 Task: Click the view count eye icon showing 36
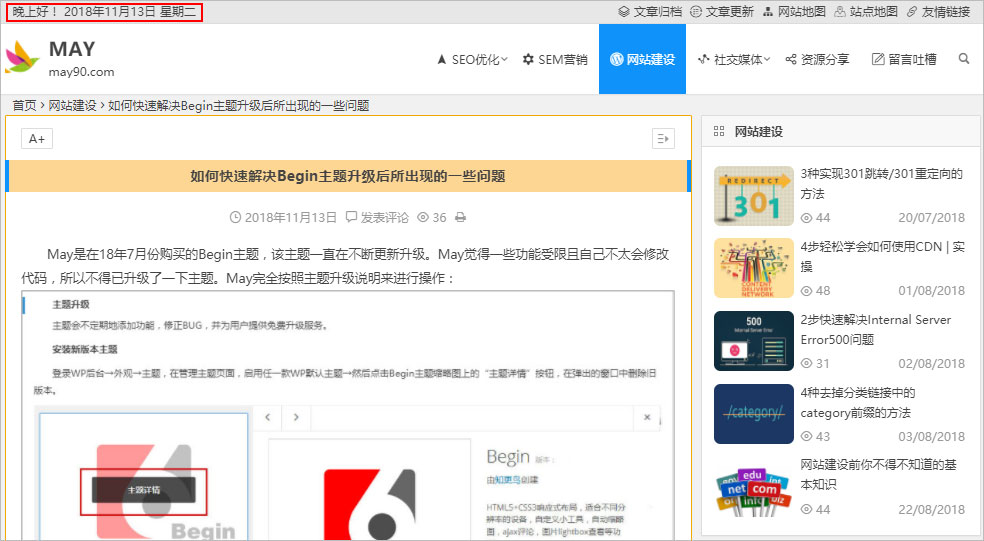(424, 218)
